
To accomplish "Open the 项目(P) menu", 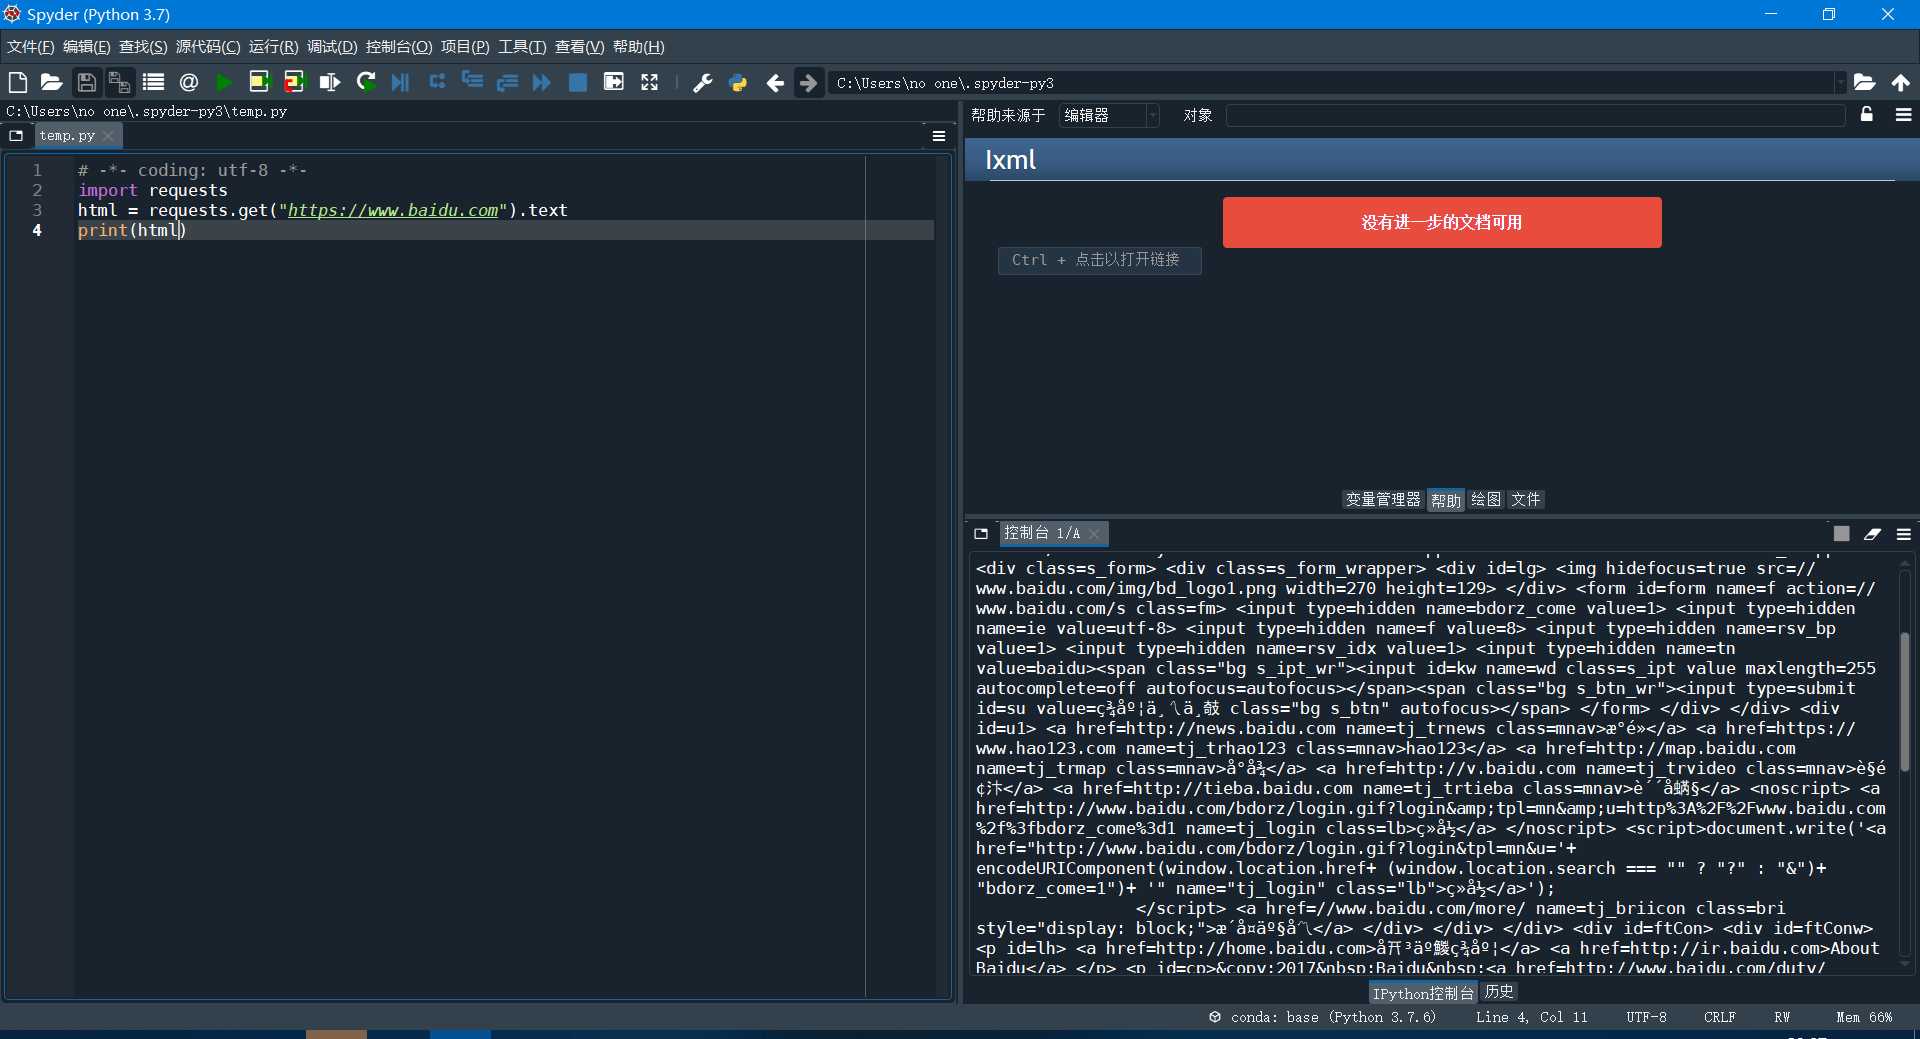I will tap(465, 47).
